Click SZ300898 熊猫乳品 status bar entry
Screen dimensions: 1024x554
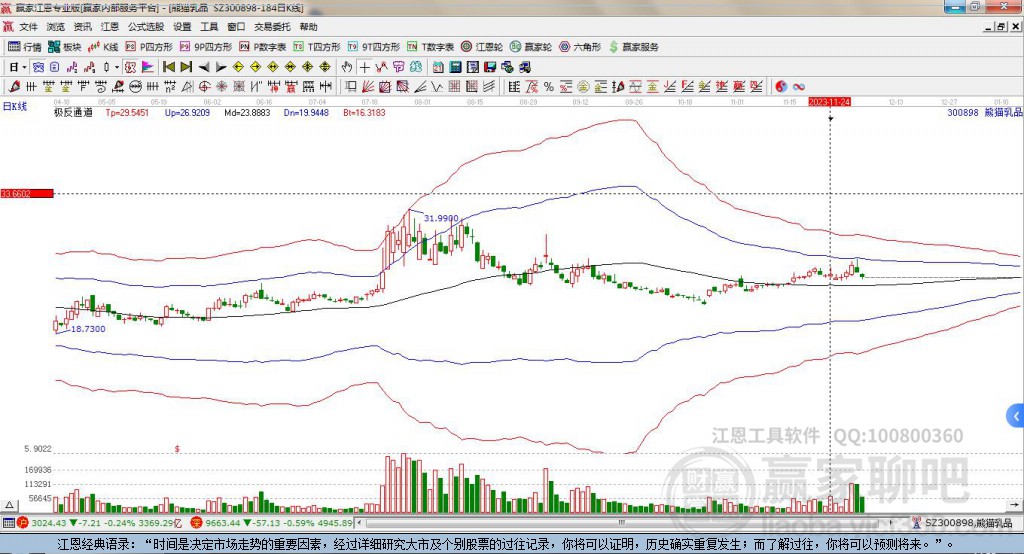point(962,523)
